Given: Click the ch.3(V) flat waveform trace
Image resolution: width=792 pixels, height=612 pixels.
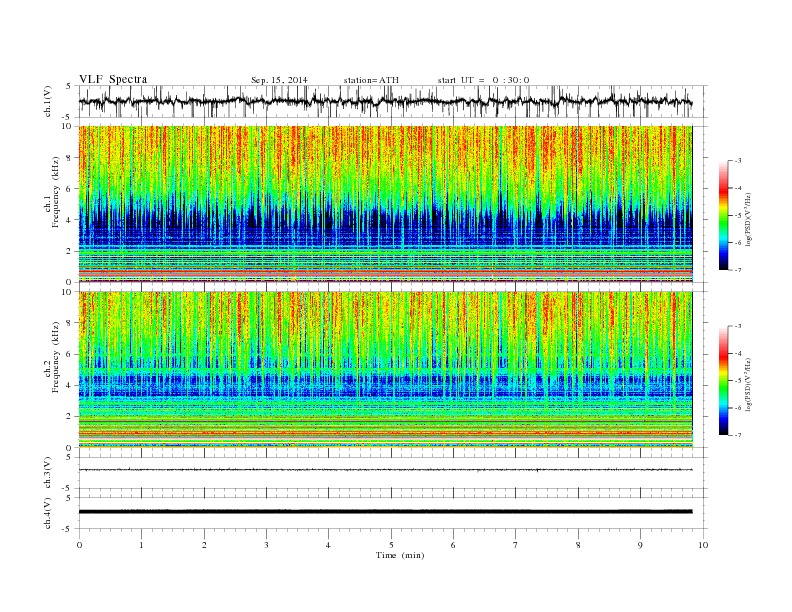Looking at the screenshot, I should coord(385,470).
